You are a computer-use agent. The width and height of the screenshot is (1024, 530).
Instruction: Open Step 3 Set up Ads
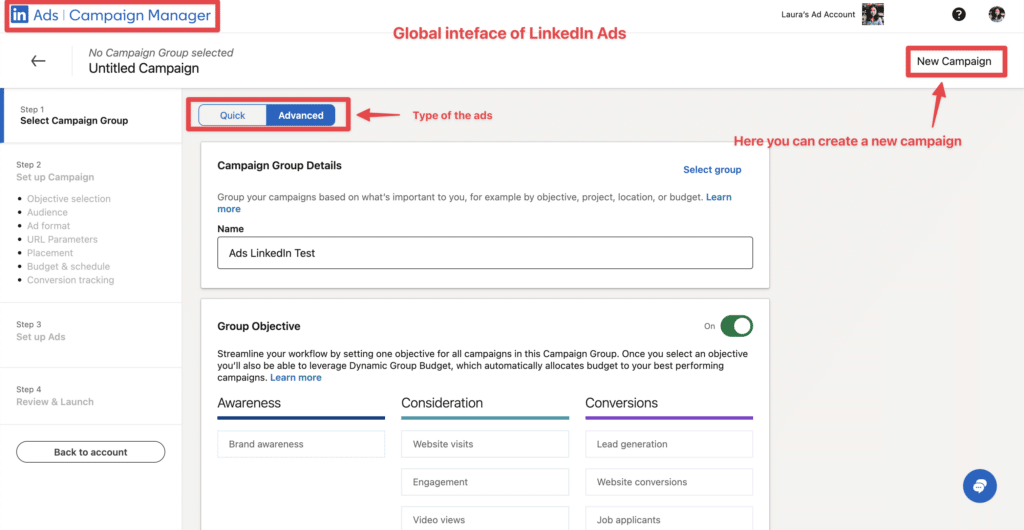(x=40, y=331)
